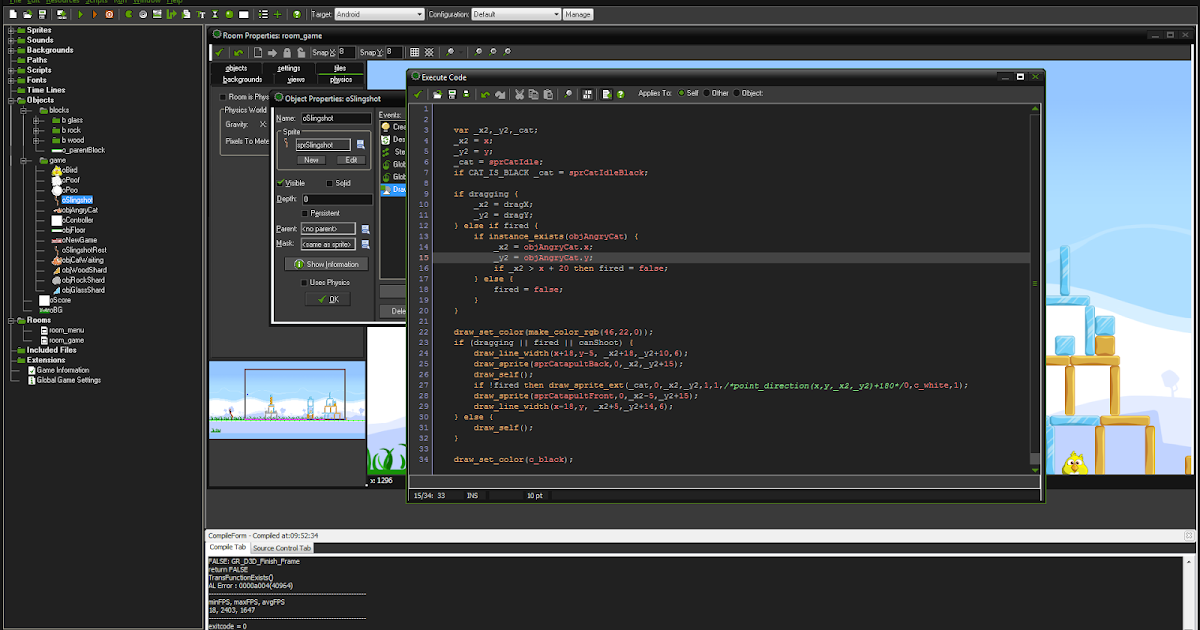Switch to the 'settings' tab in Room Properties
Viewport: 1200px width, 630px height.
coord(289,68)
